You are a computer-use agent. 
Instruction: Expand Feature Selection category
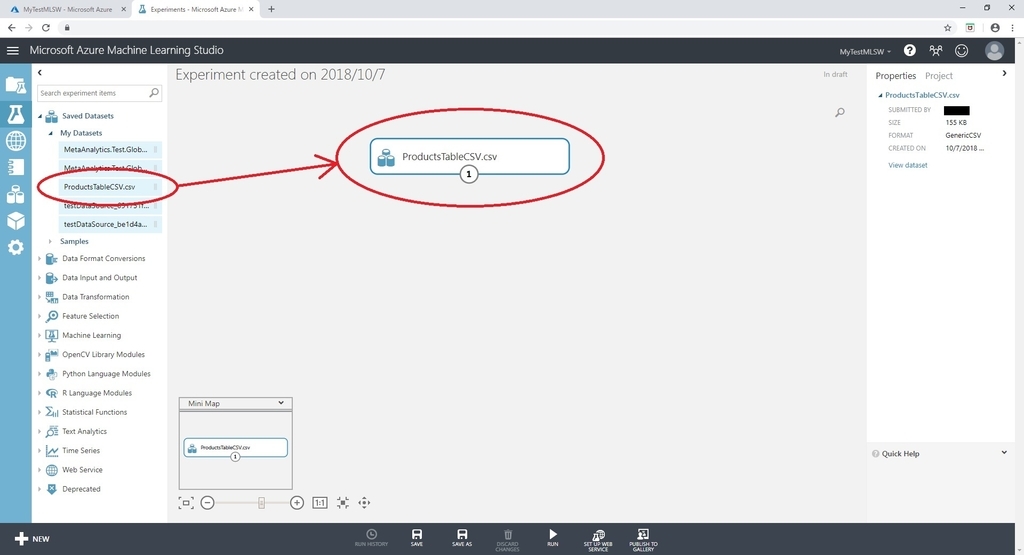coord(40,316)
